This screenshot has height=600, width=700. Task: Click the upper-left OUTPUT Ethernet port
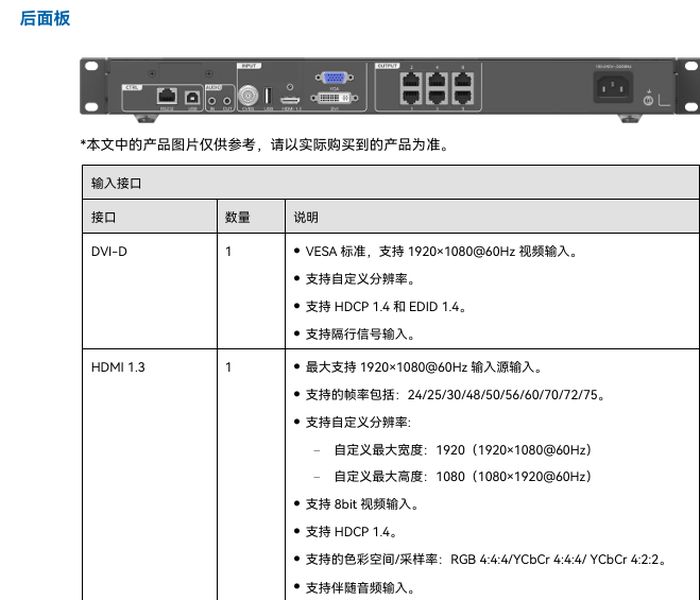[411, 81]
